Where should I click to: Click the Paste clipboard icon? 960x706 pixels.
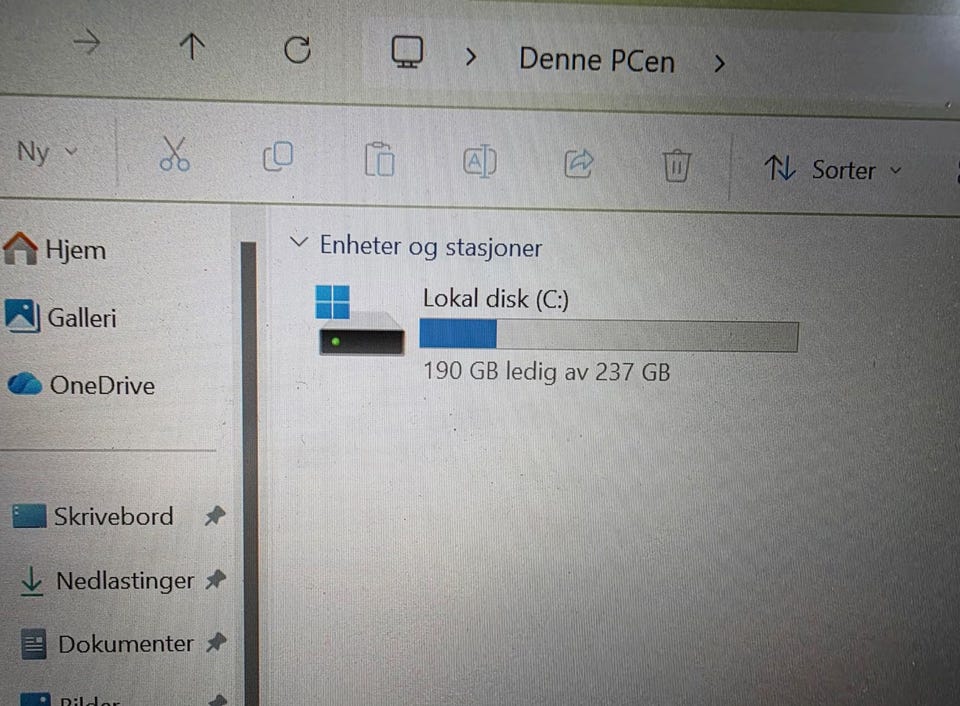tap(379, 159)
